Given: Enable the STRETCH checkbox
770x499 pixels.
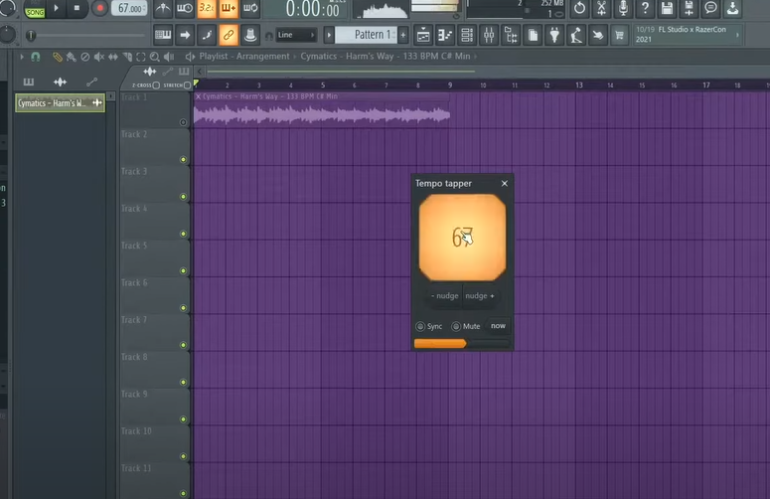Looking at the screenshot, I should pos(187,85).
